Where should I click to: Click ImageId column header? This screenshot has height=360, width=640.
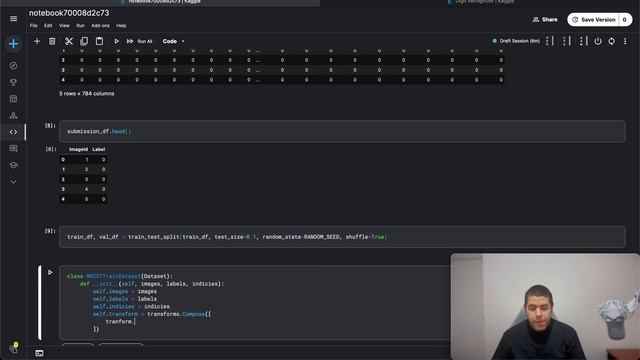[78, 149]
